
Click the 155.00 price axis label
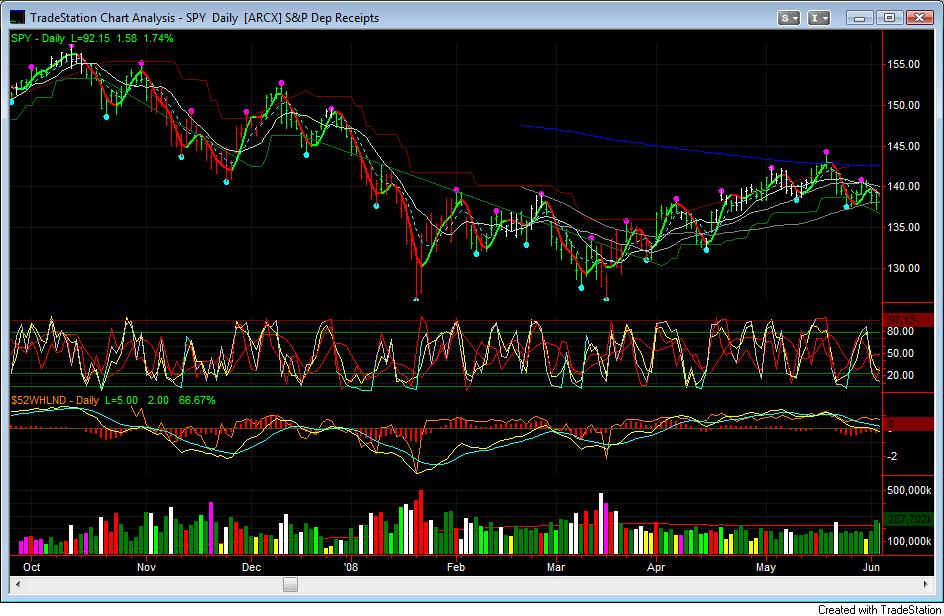coord(904,64)
